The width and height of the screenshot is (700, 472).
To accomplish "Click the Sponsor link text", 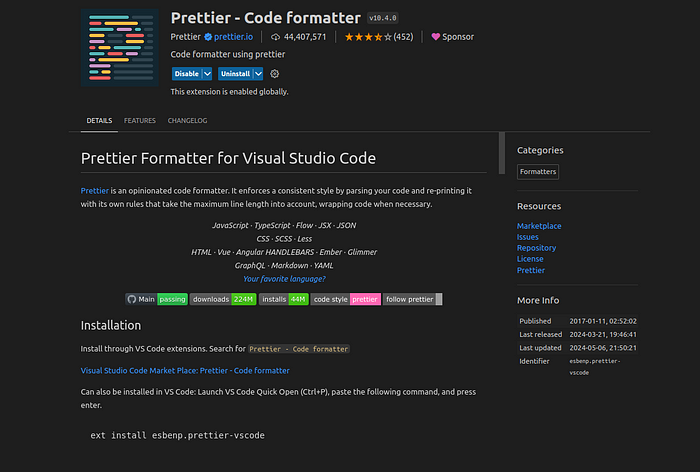I will click(x=458, y=37).
